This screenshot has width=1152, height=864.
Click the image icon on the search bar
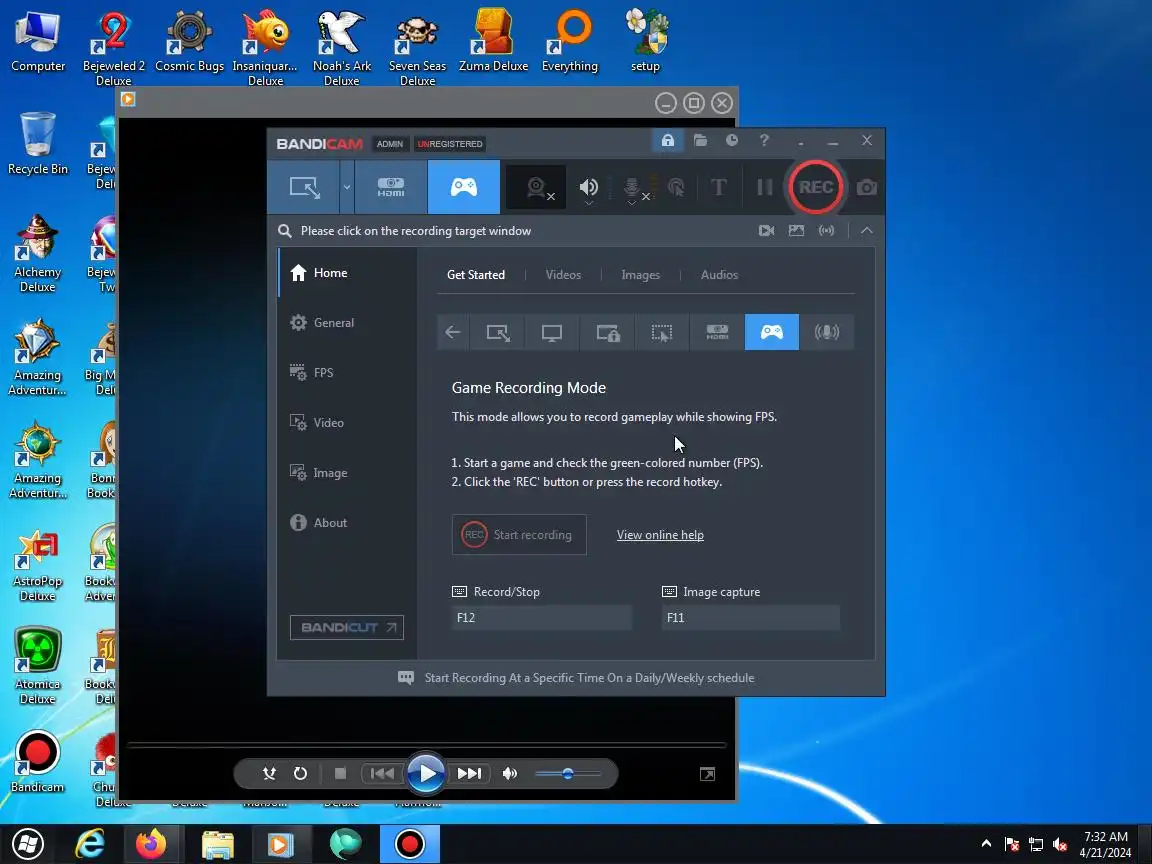(x=796, y=231)
